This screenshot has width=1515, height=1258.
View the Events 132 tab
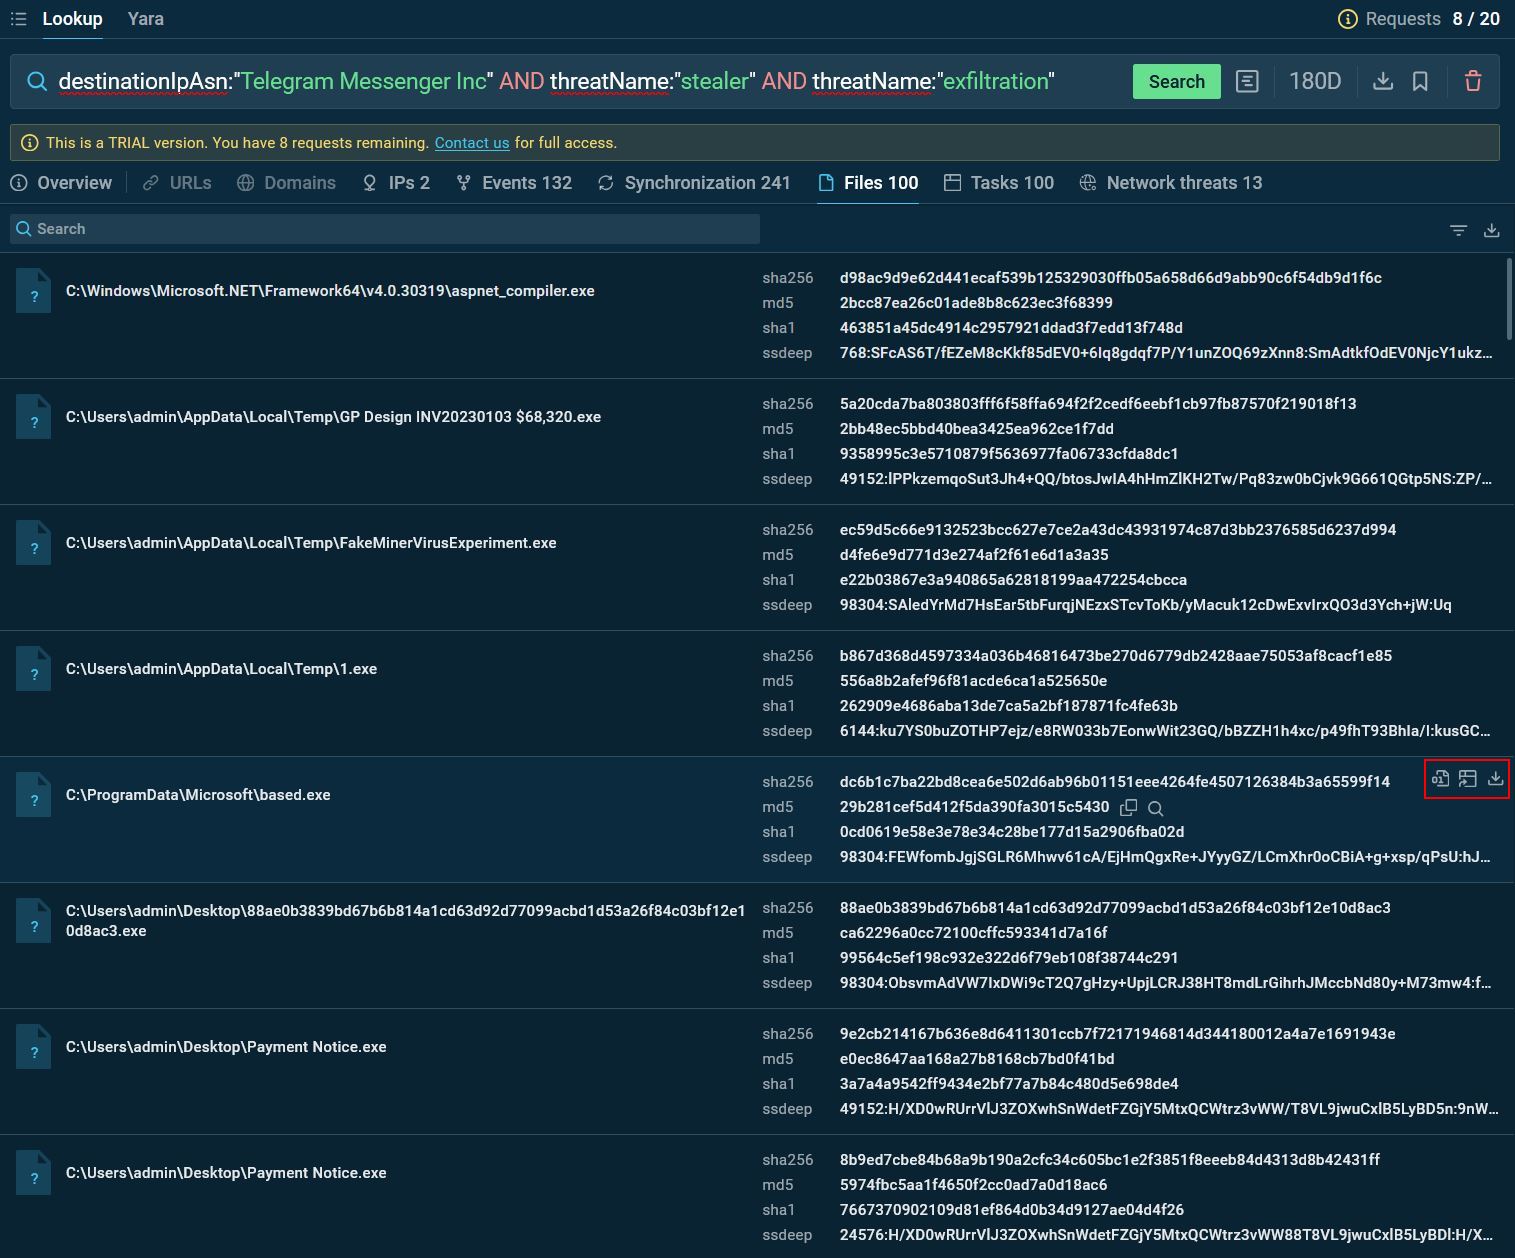[x=527, y=182]
